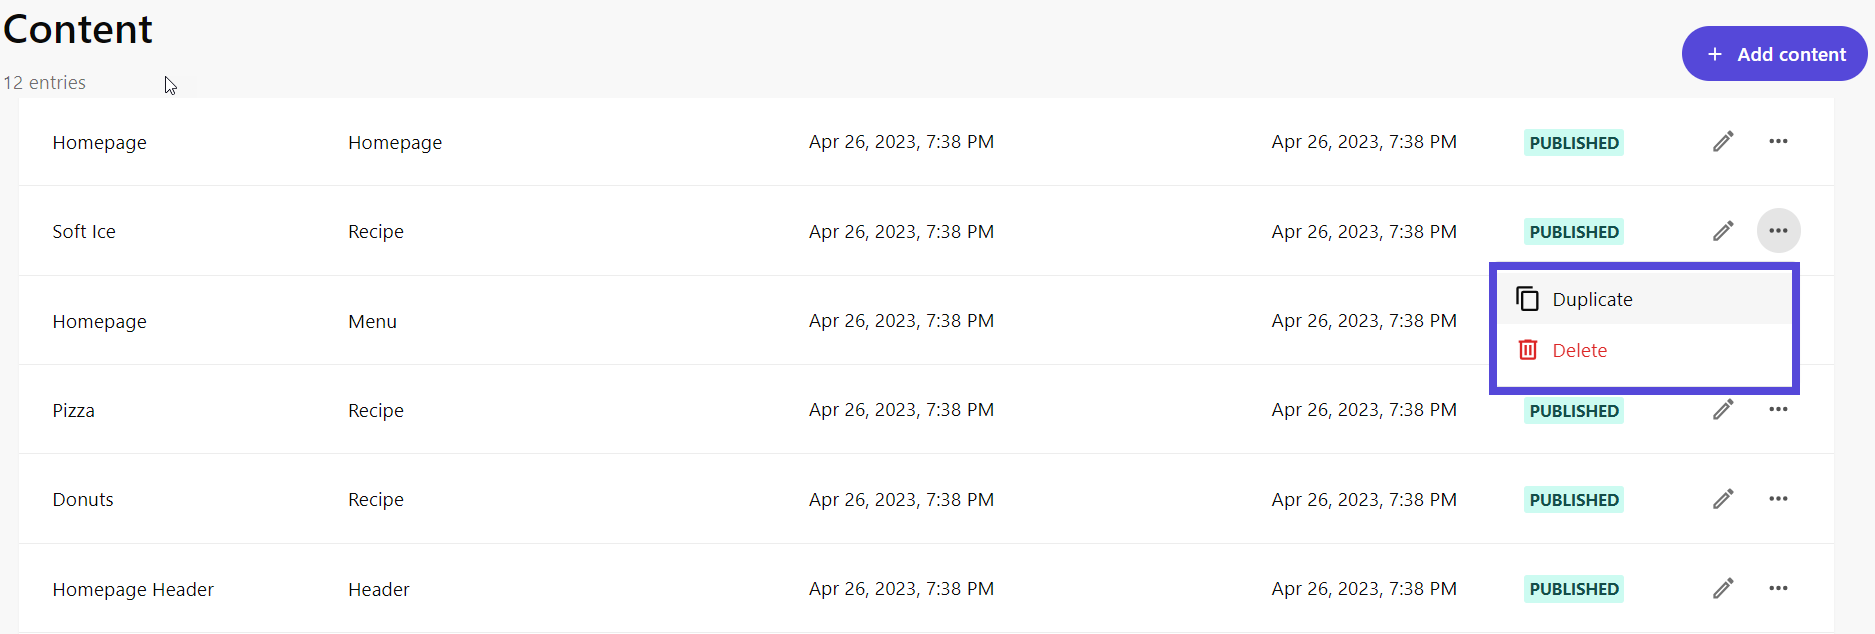Edit the Pizza recipe entry
This screenshot has width=1875, height=634.
[1722, 410]
